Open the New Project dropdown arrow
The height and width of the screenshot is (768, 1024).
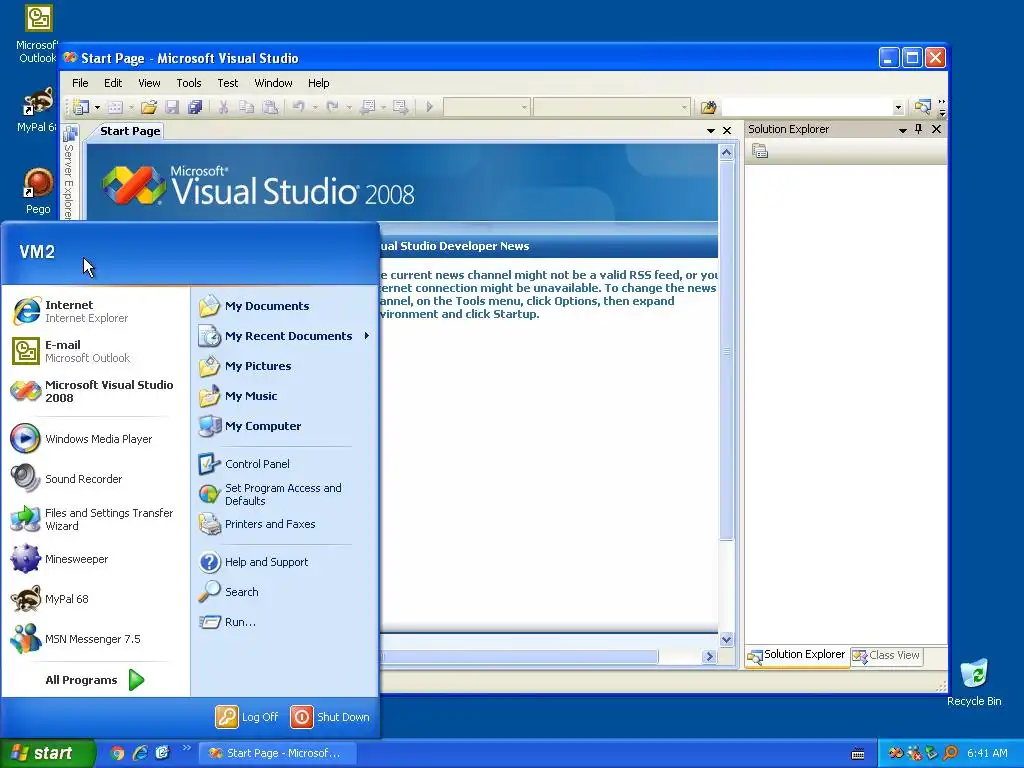tap(97, 107)
